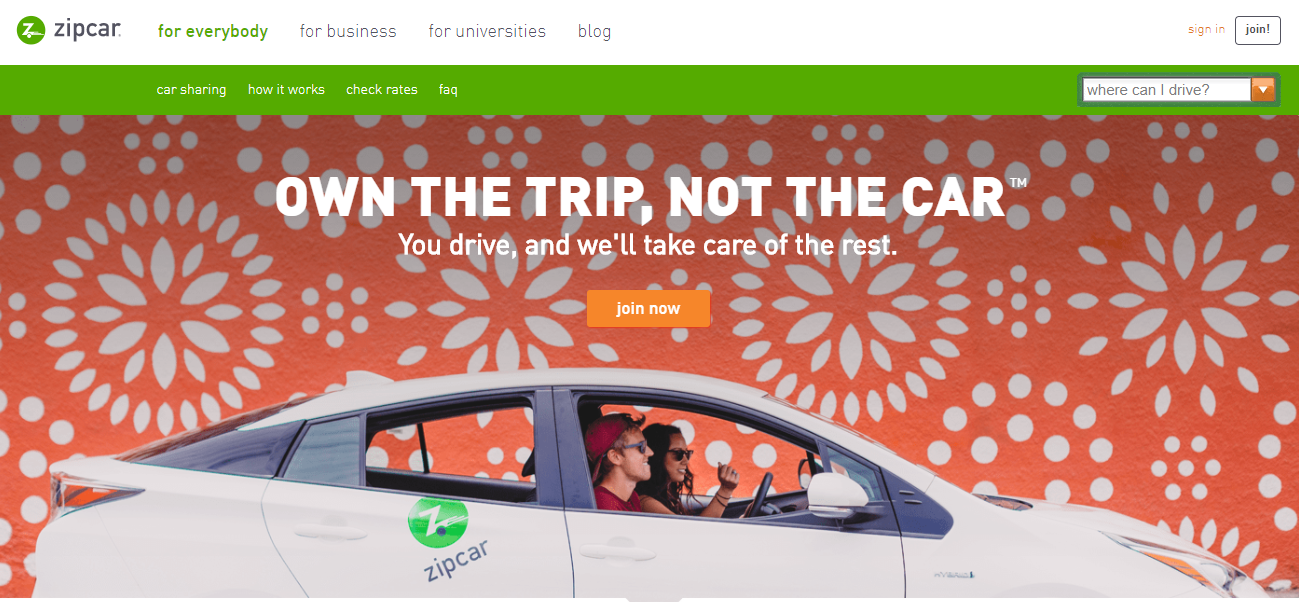Image resolution: width=1299 pixels, height=602 pixels.
Task: Click the sign in link
Action: point(1206,29)
